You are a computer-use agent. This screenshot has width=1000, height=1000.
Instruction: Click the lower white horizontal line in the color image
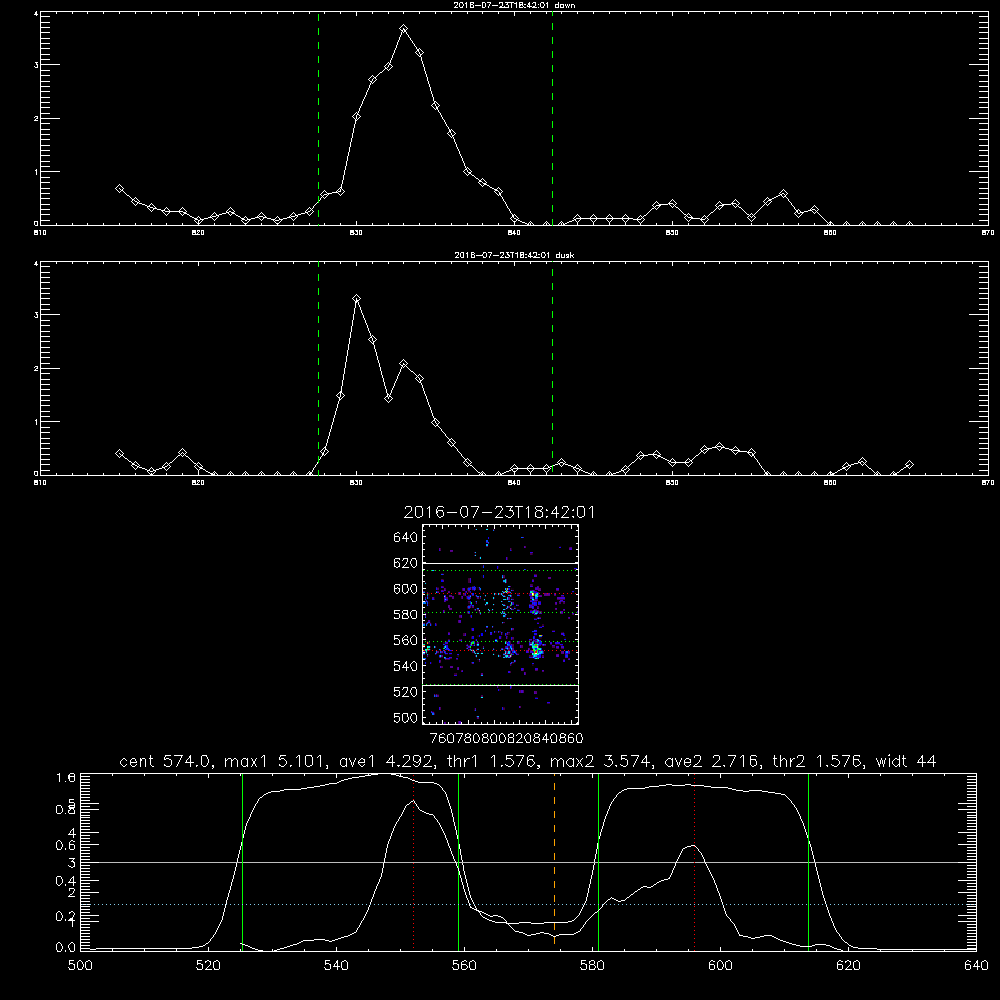(500, 685)
